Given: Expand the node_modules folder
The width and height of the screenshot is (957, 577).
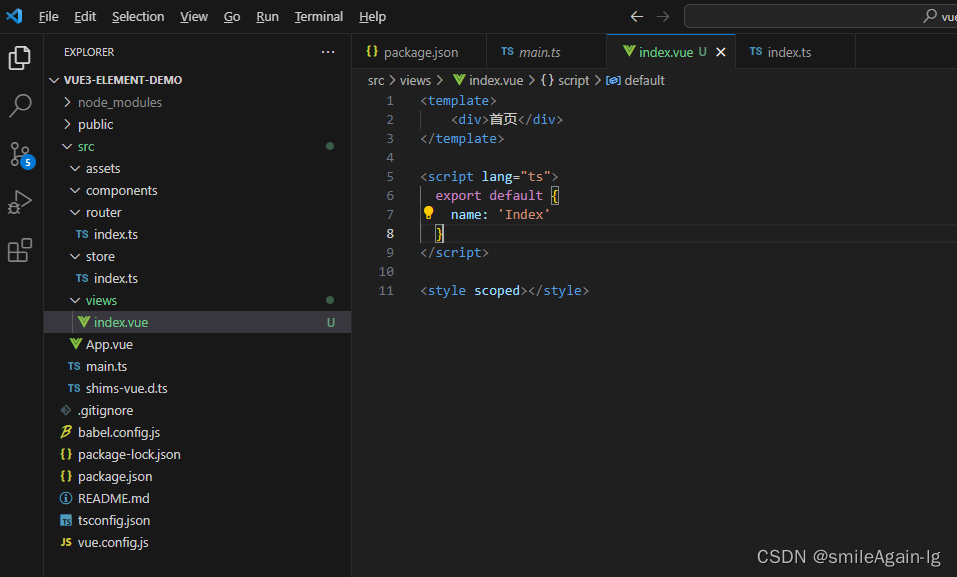Looking at the screenshot, I should [x=68, y=102].
